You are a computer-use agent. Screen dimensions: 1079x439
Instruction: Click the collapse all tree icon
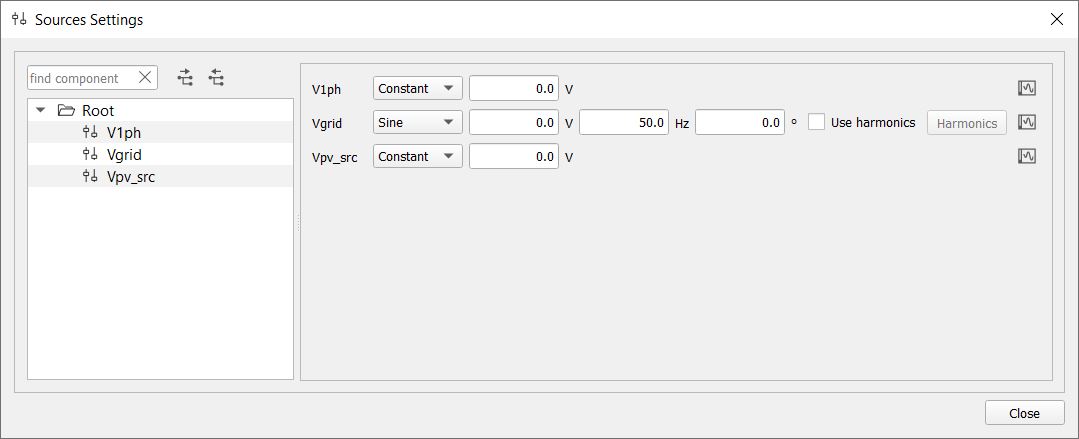click(216, 77)
